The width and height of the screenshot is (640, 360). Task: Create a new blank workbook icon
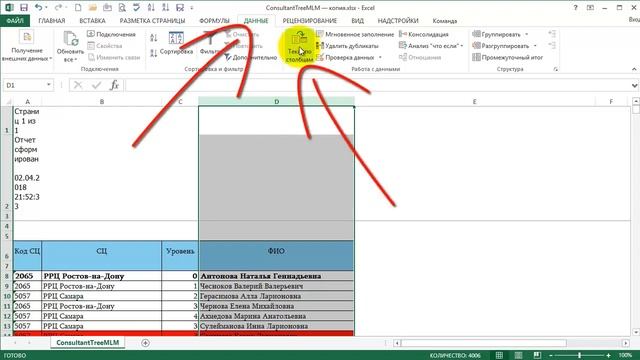tap(78, 8)
